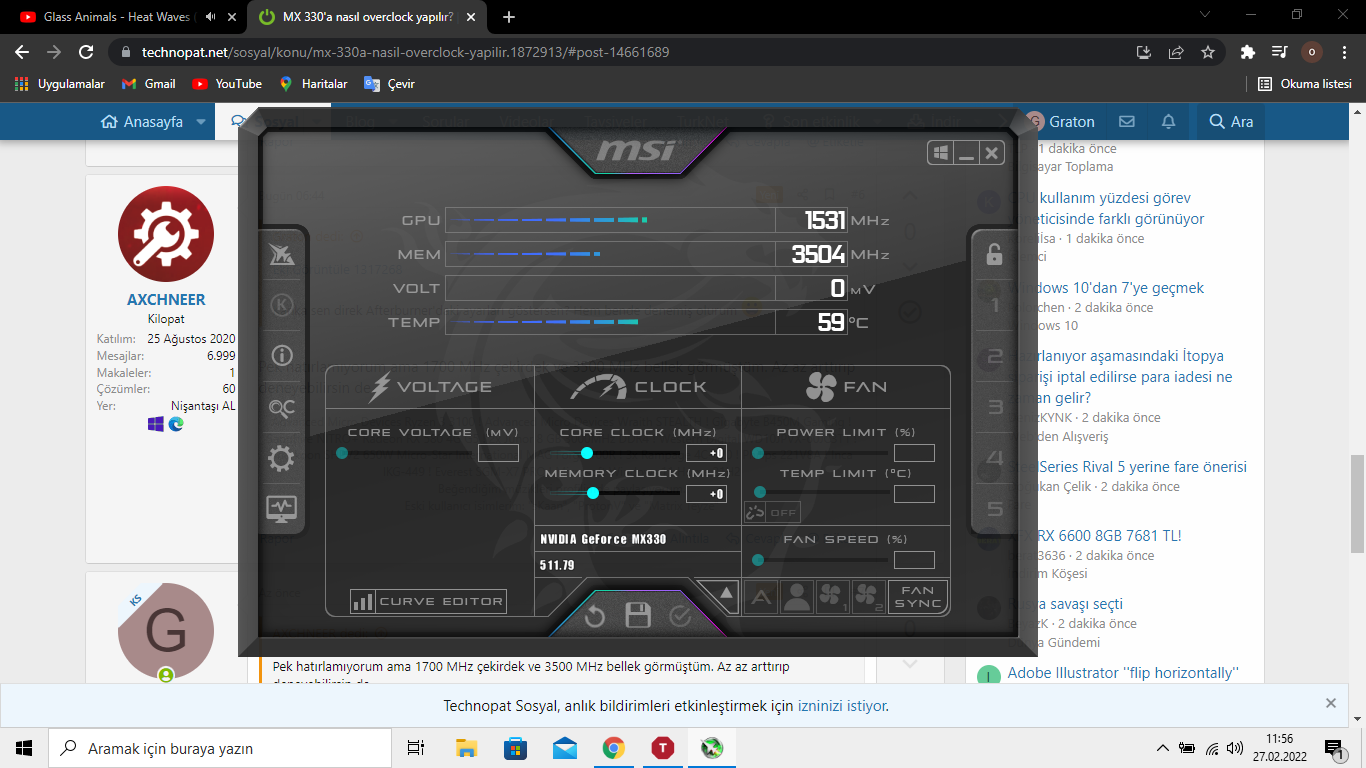This screenshot has height=768, width=1366.
Task: Open the YouTube bookmark
Action: tap(227, 84)
